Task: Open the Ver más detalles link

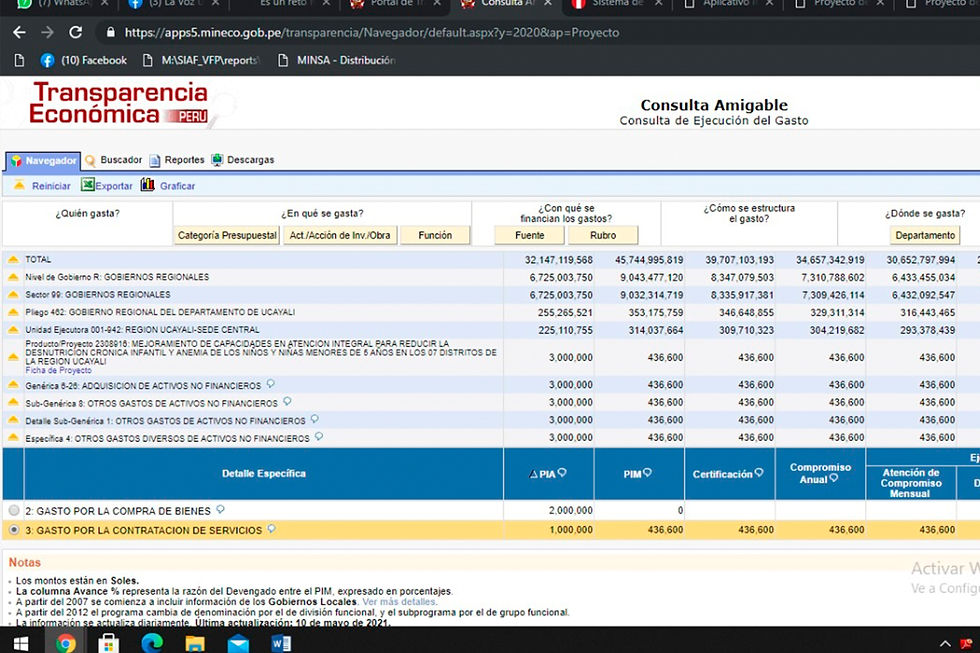Action: (399, 602)
